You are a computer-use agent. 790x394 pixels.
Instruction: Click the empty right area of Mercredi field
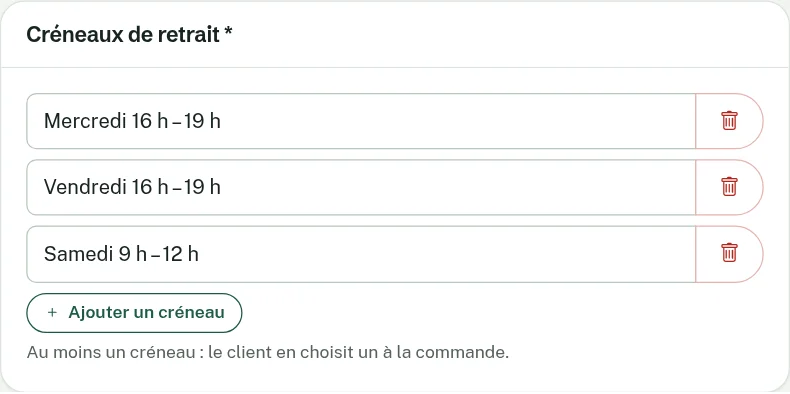(x=456, y=121)
